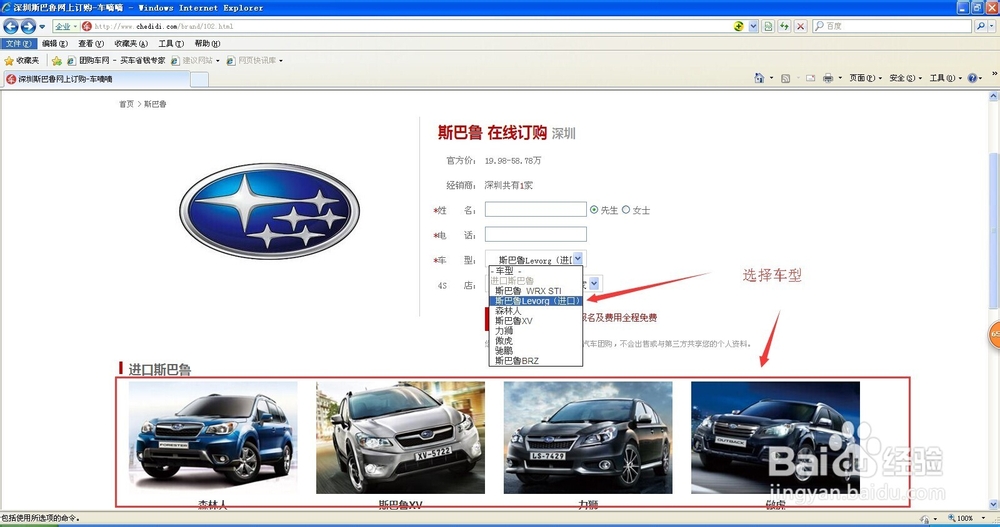Image resolution: width=1000 pixels, height=527 pixels.
Task: Click the blue Help question mark icon
Action: click(x=972, y=78)
